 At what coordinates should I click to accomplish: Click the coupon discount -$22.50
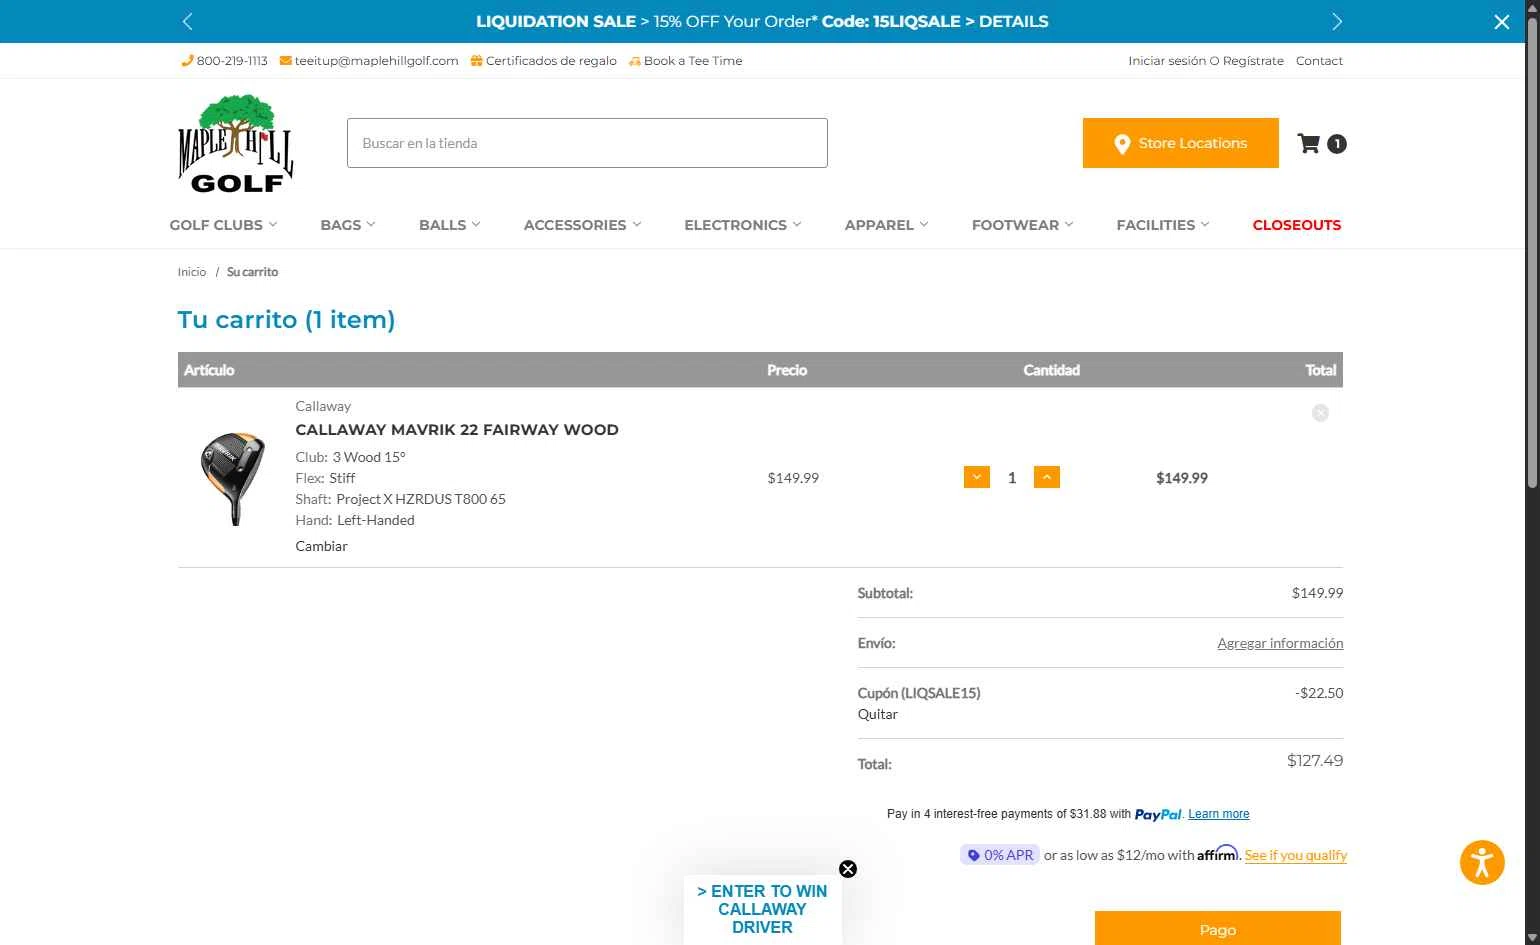(1319, 693)
